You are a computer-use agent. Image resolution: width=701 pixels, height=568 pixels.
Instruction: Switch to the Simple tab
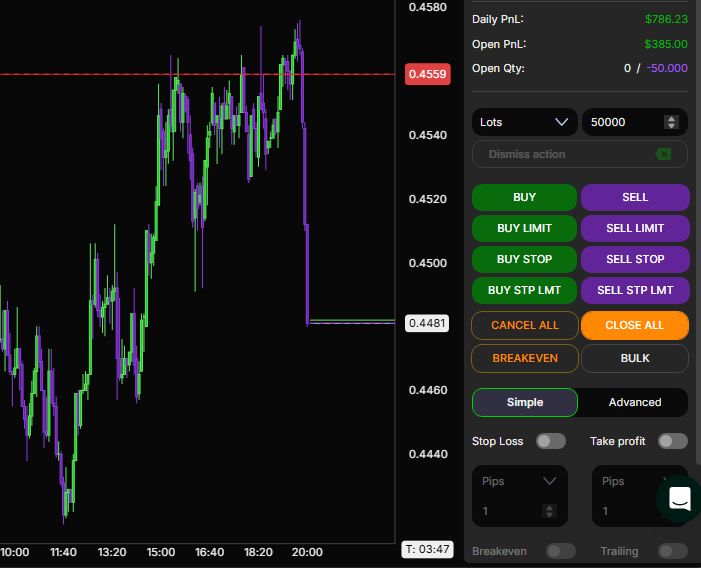(x=525, y=402)
